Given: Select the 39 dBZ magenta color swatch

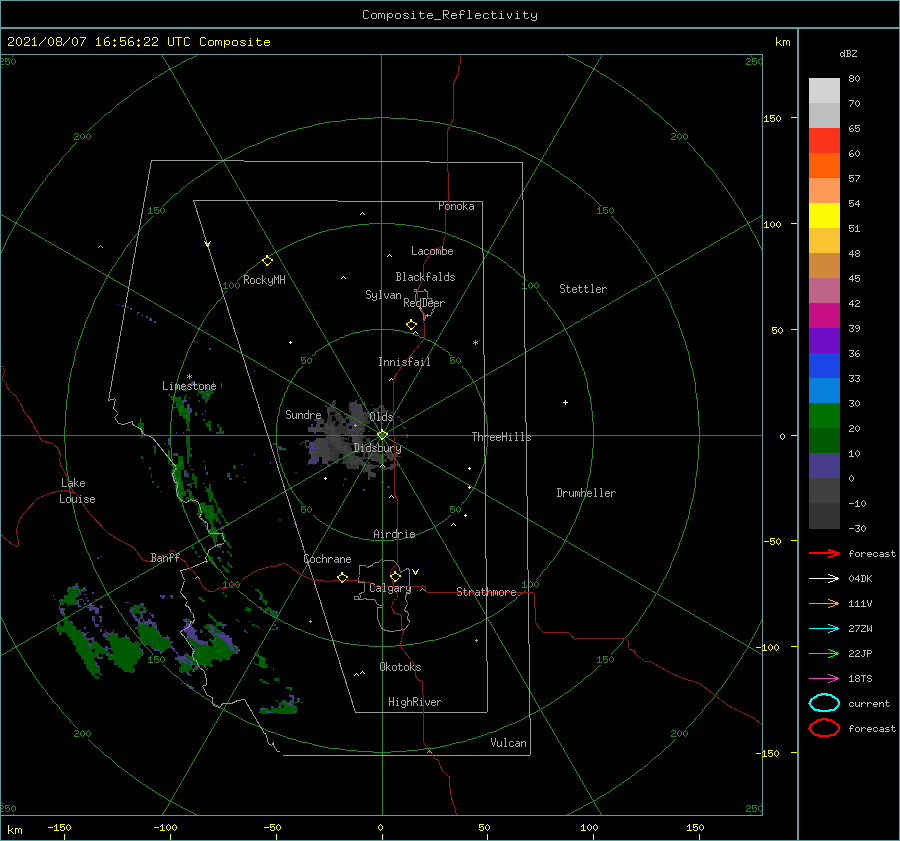Looking at the screenshot, I should (824, 316).
